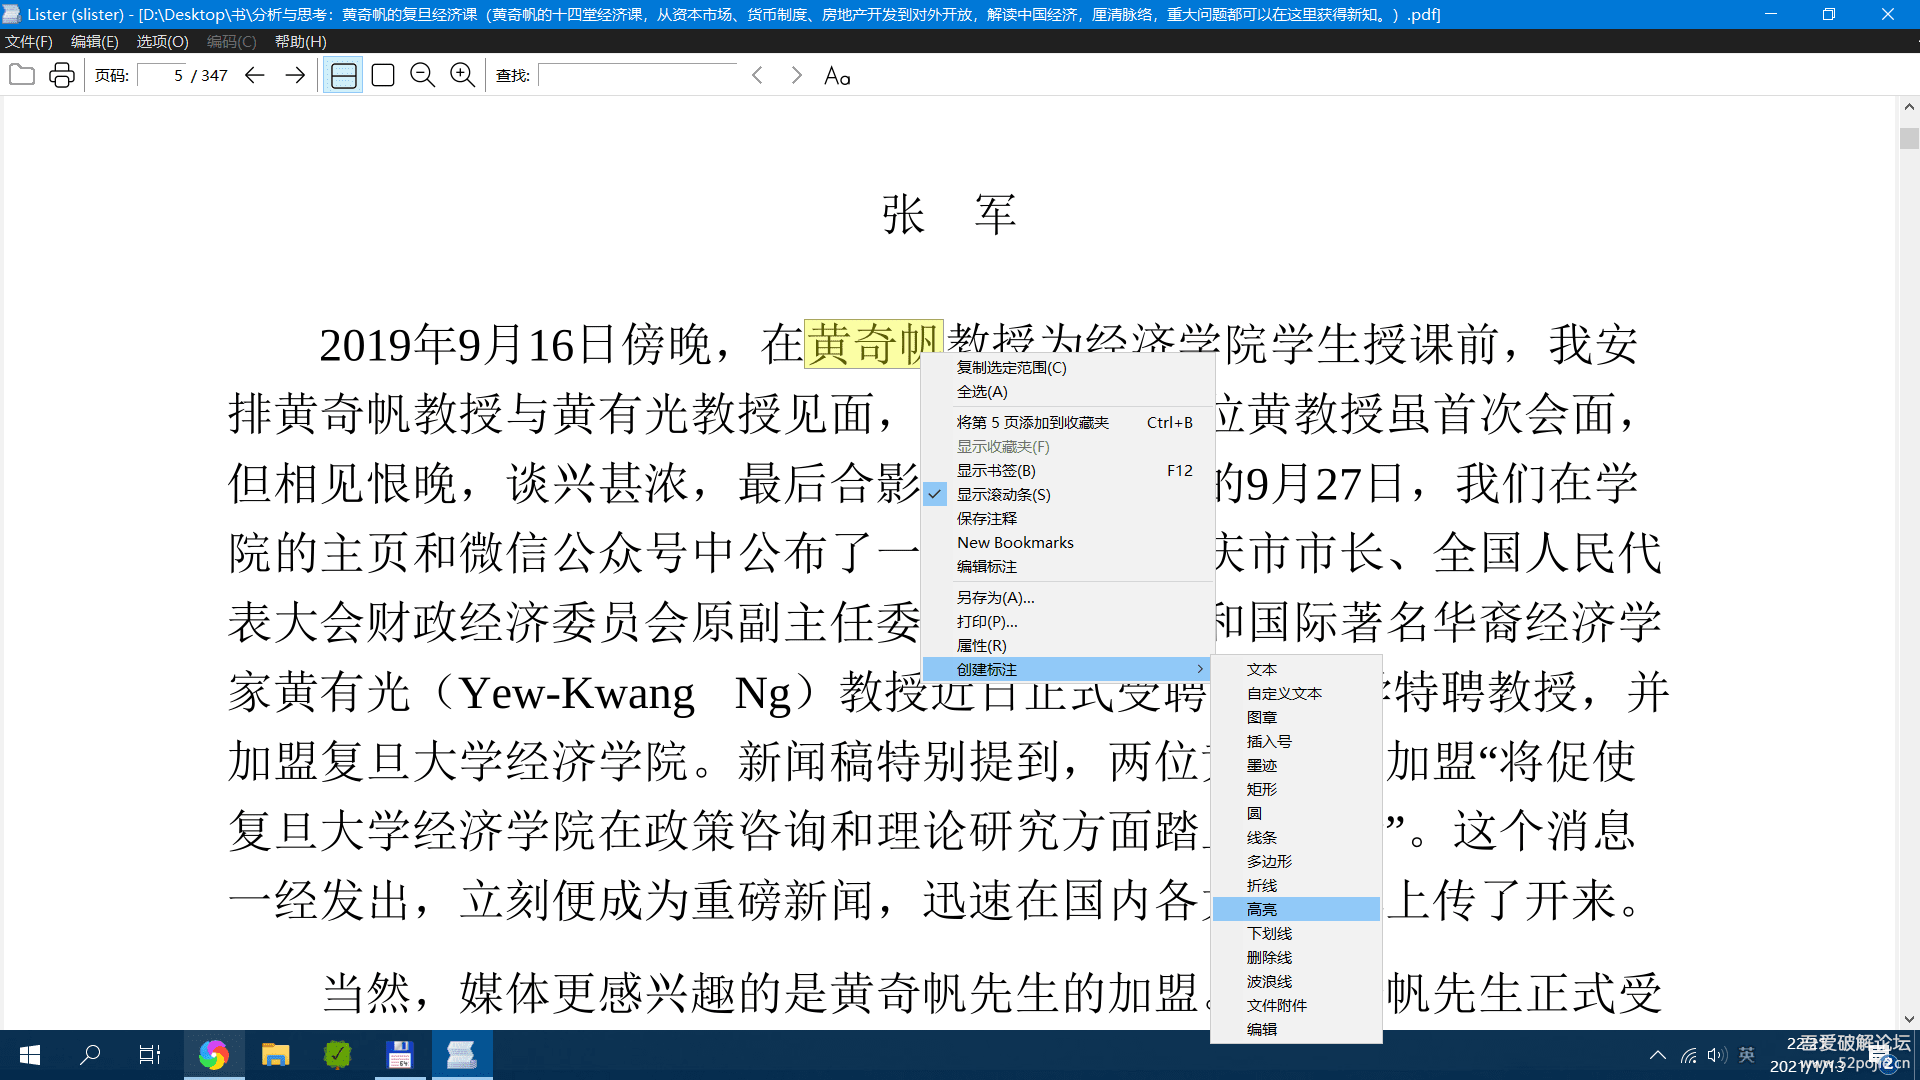Toggle 显示书签(B) in context menu

click(x=996, y=470)
